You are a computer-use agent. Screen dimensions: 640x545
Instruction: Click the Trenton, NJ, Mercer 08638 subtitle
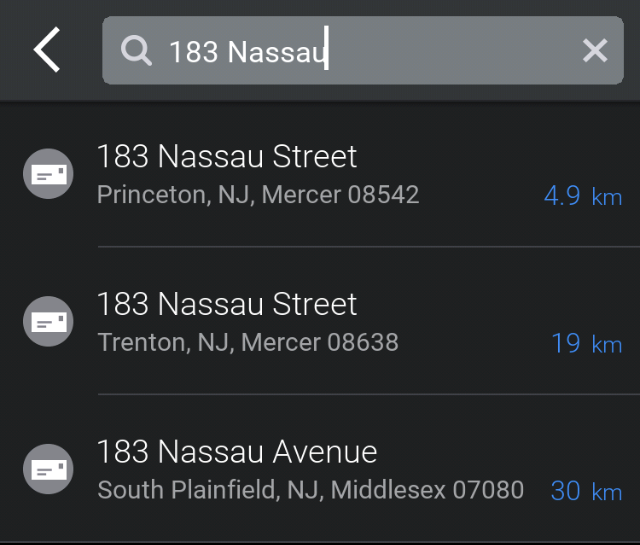(x=248, y=342)
